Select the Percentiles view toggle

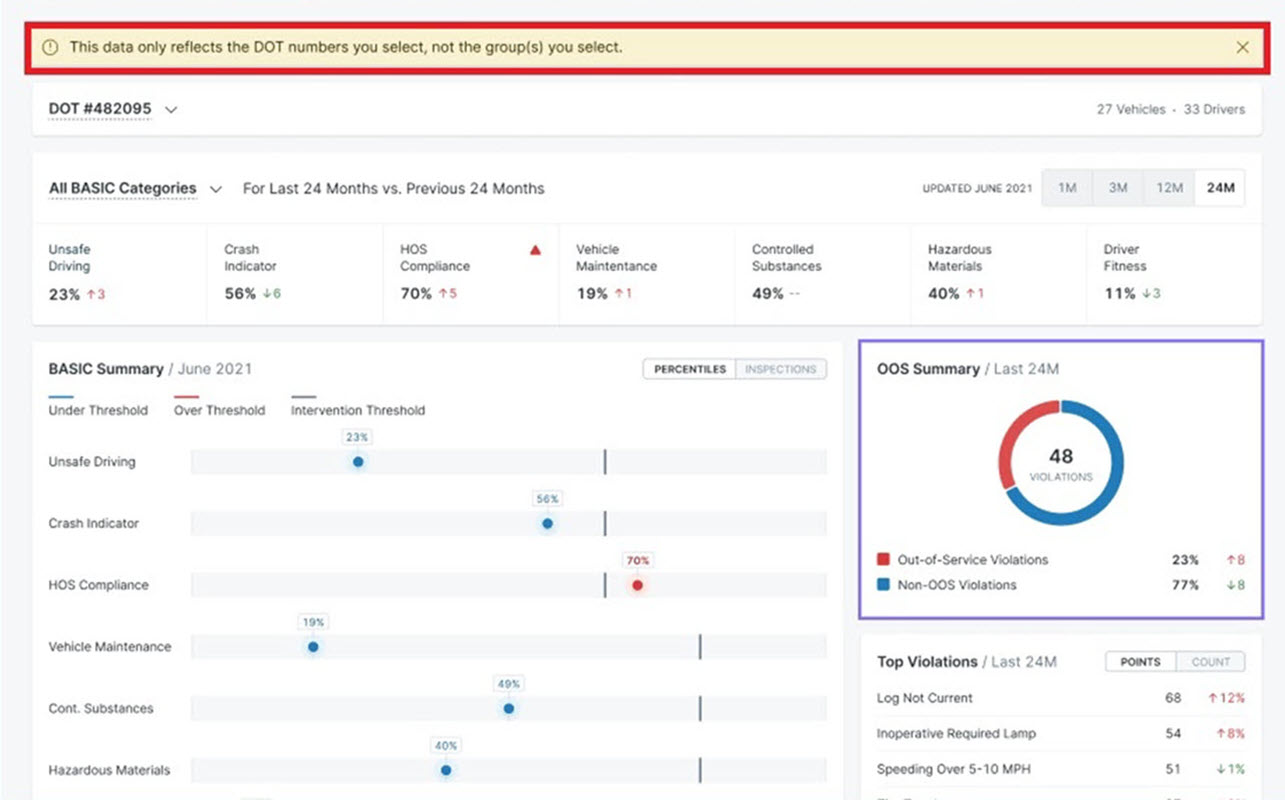point(689,369)
